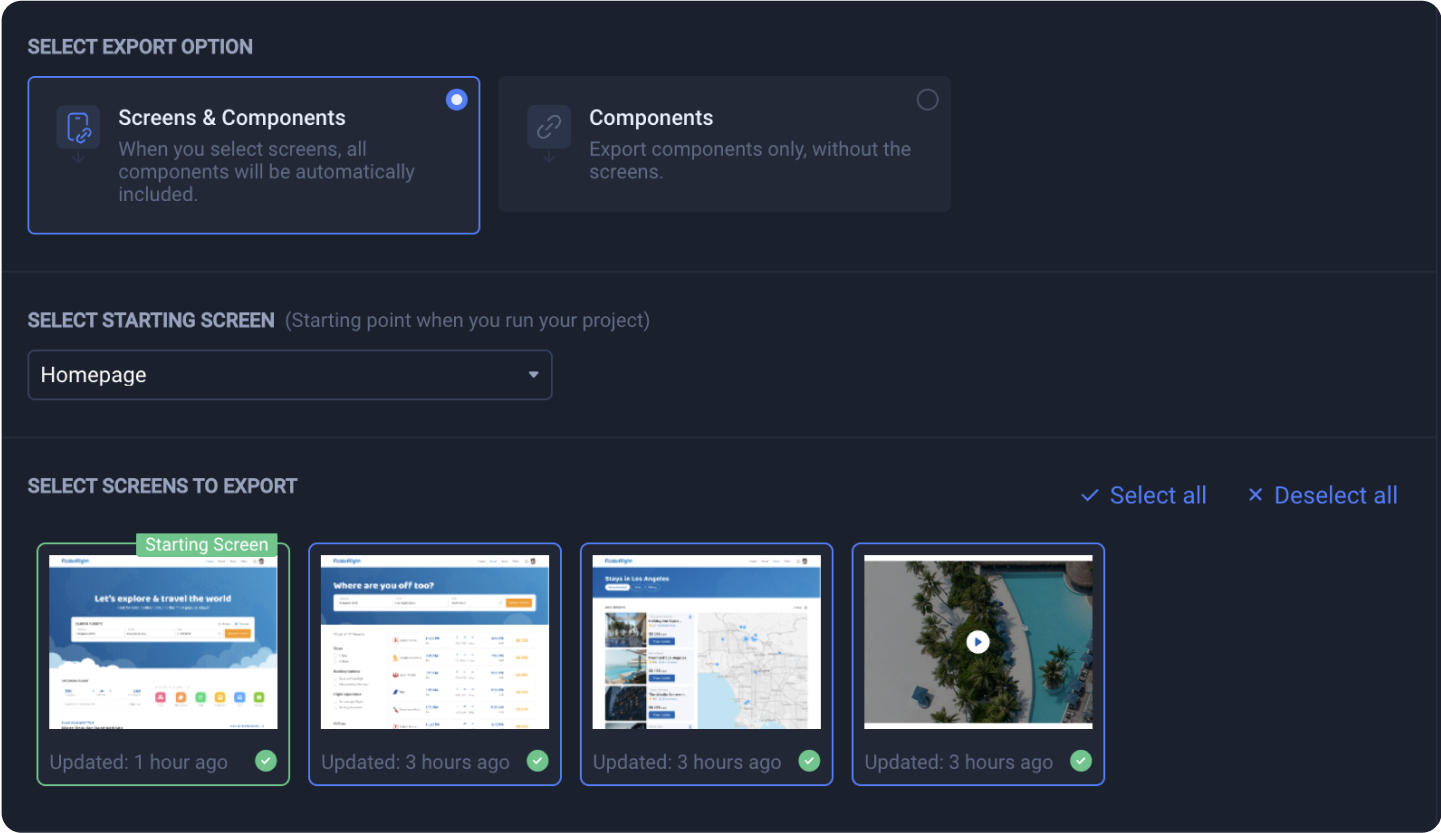Select the Screens & Components radio button

[456, 99]
